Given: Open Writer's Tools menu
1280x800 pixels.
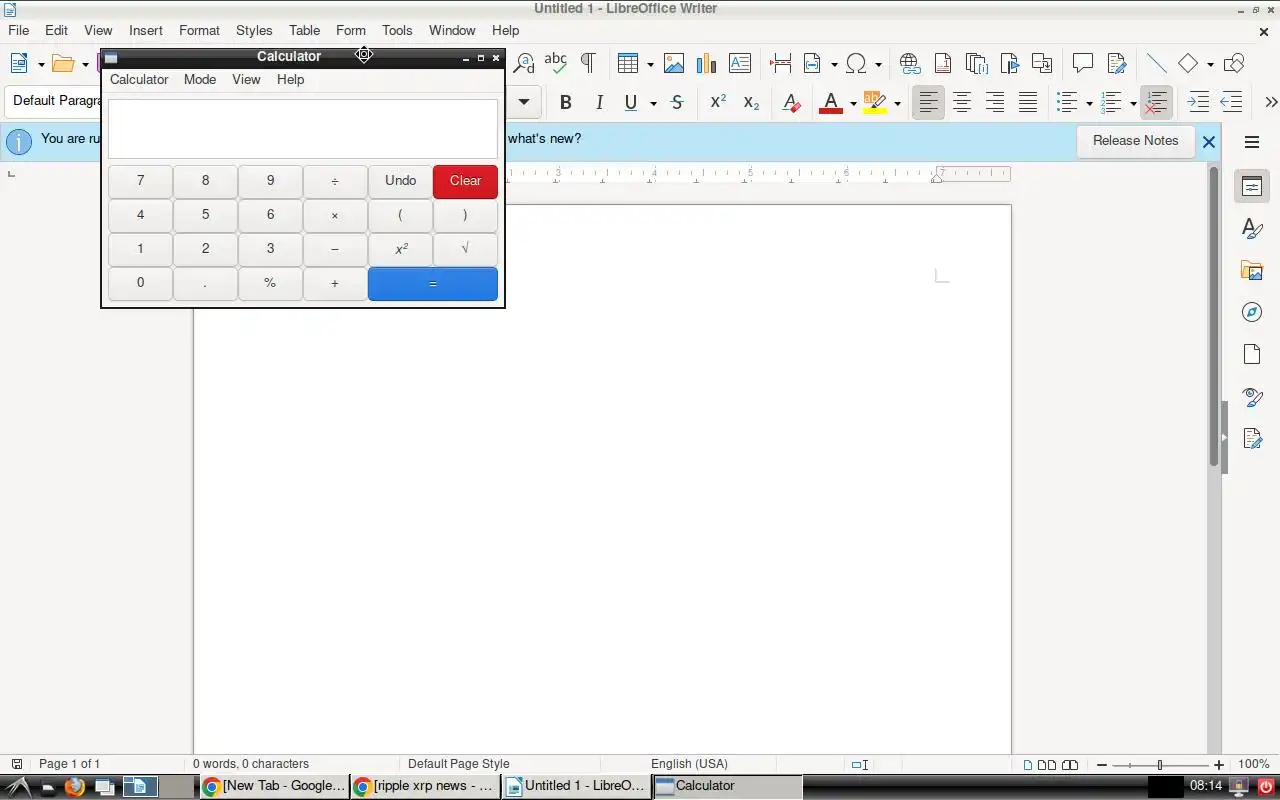Looking at the screenshot, I should point(397,30).
